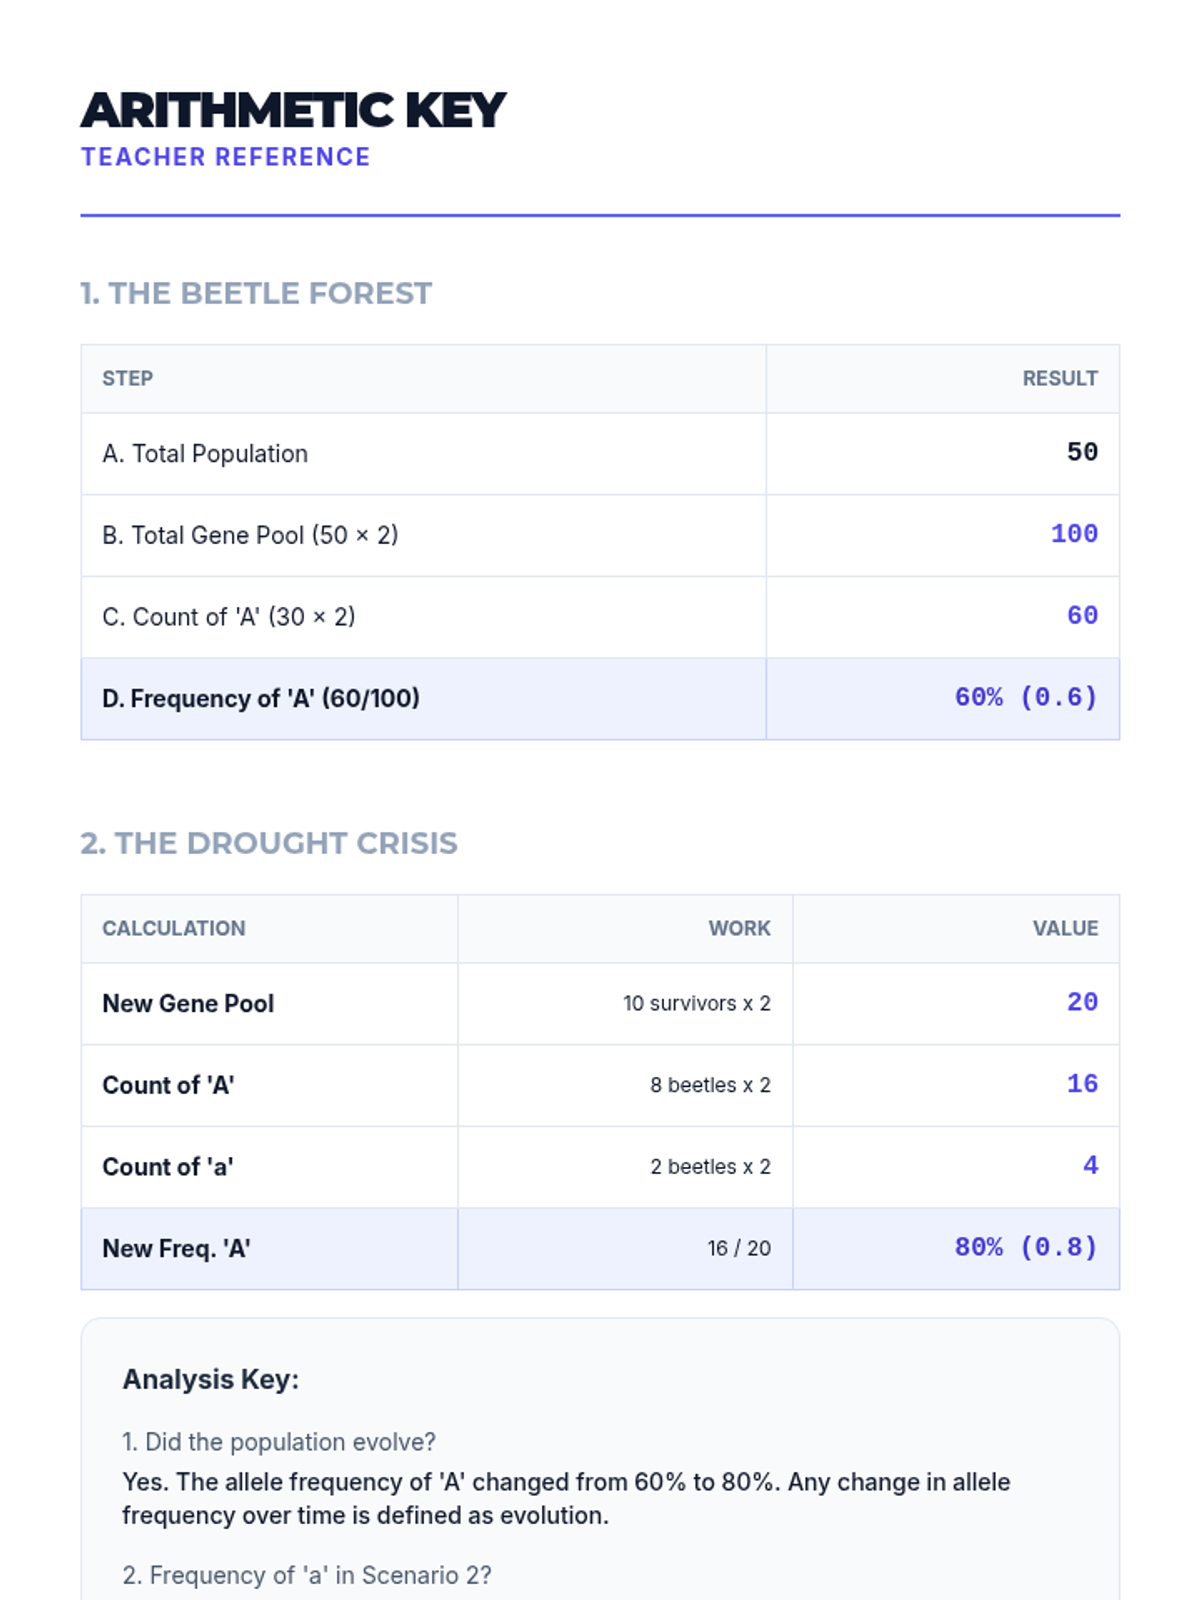Click the ARITHMETIC KEY title
Screen dimensions: 1200x1600
tap(293, 110)
